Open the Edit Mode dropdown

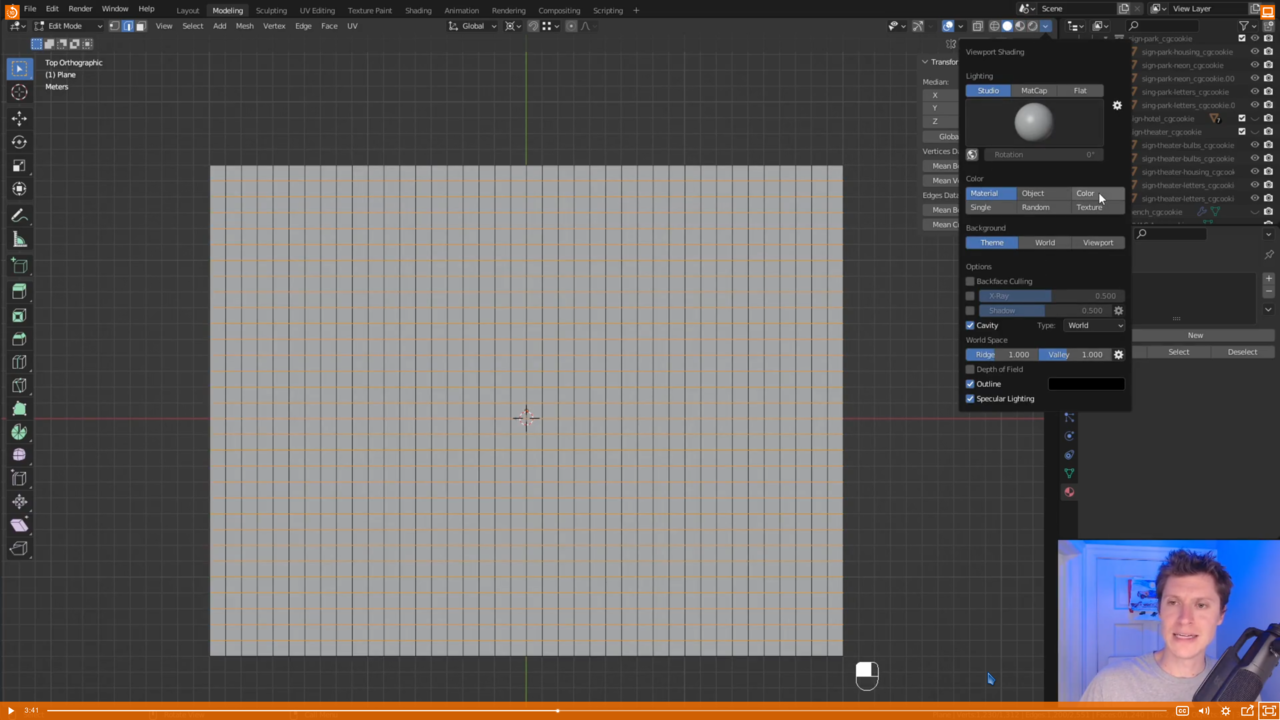[69, 26]
